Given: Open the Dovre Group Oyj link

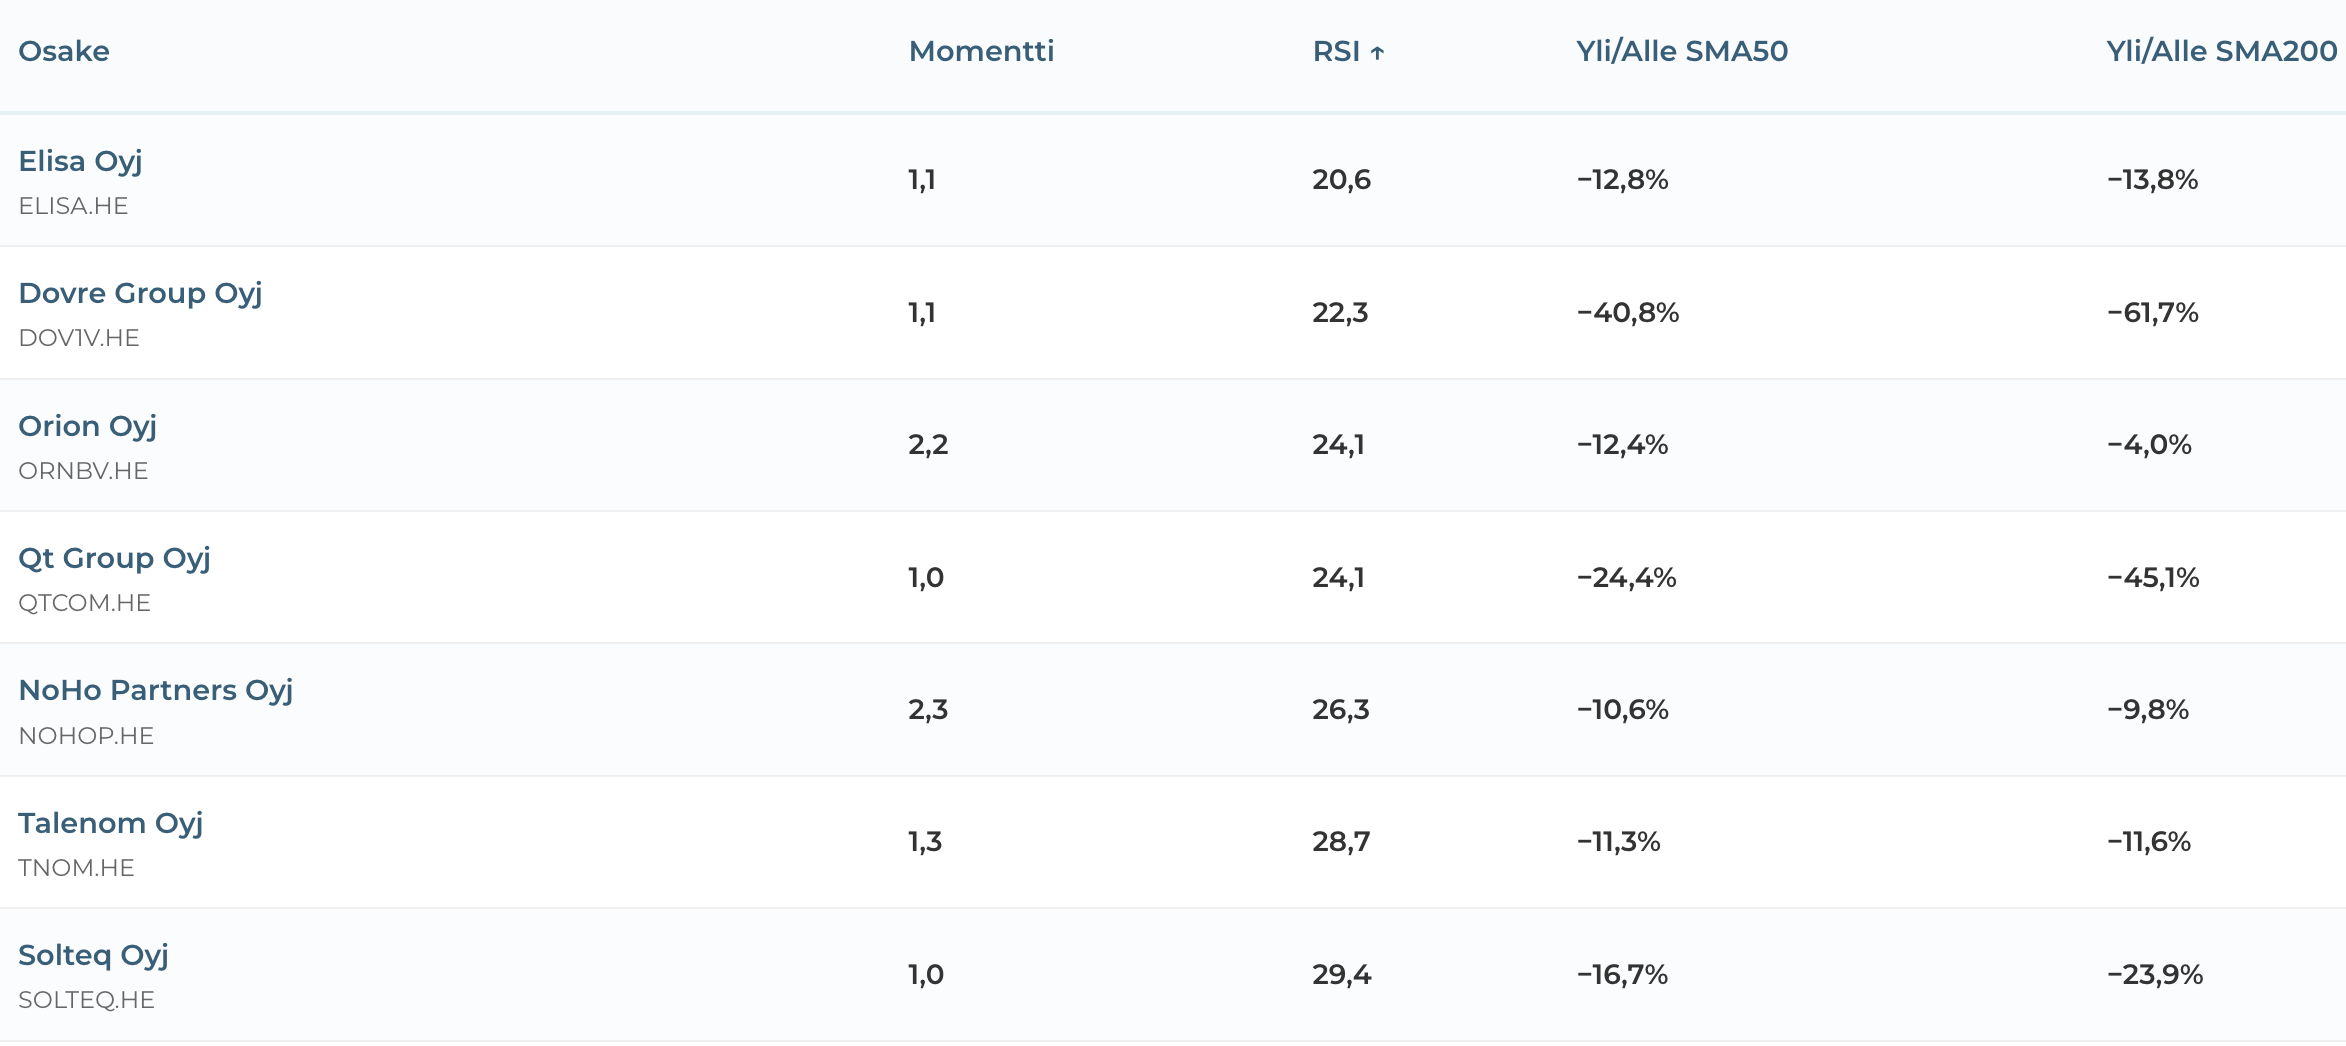Looking at the screenshot, I should pos(140,293).
